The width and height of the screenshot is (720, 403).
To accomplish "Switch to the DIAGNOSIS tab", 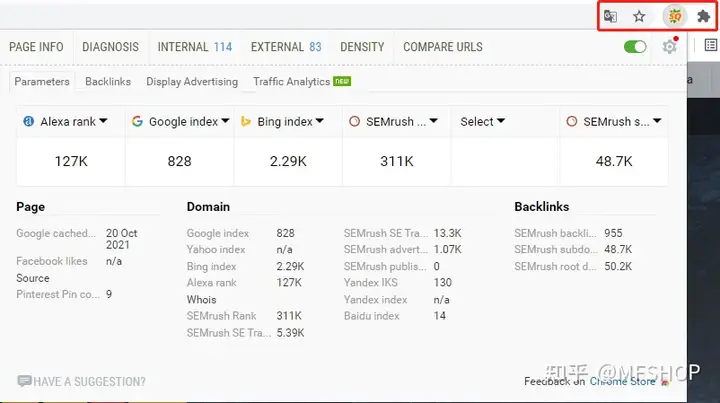I will [x=110, y=47].
